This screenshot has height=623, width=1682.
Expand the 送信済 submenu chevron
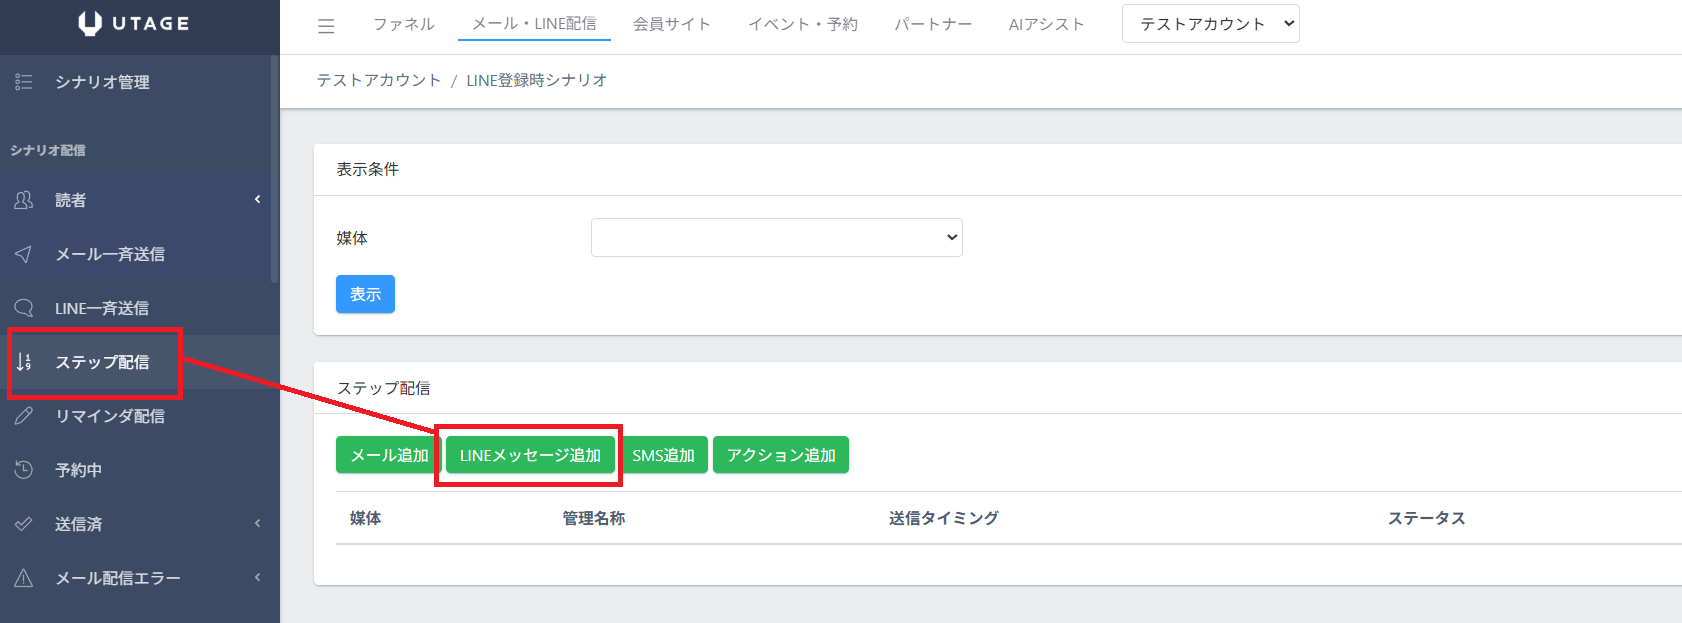pyautogui.click(x=257, y=524)
